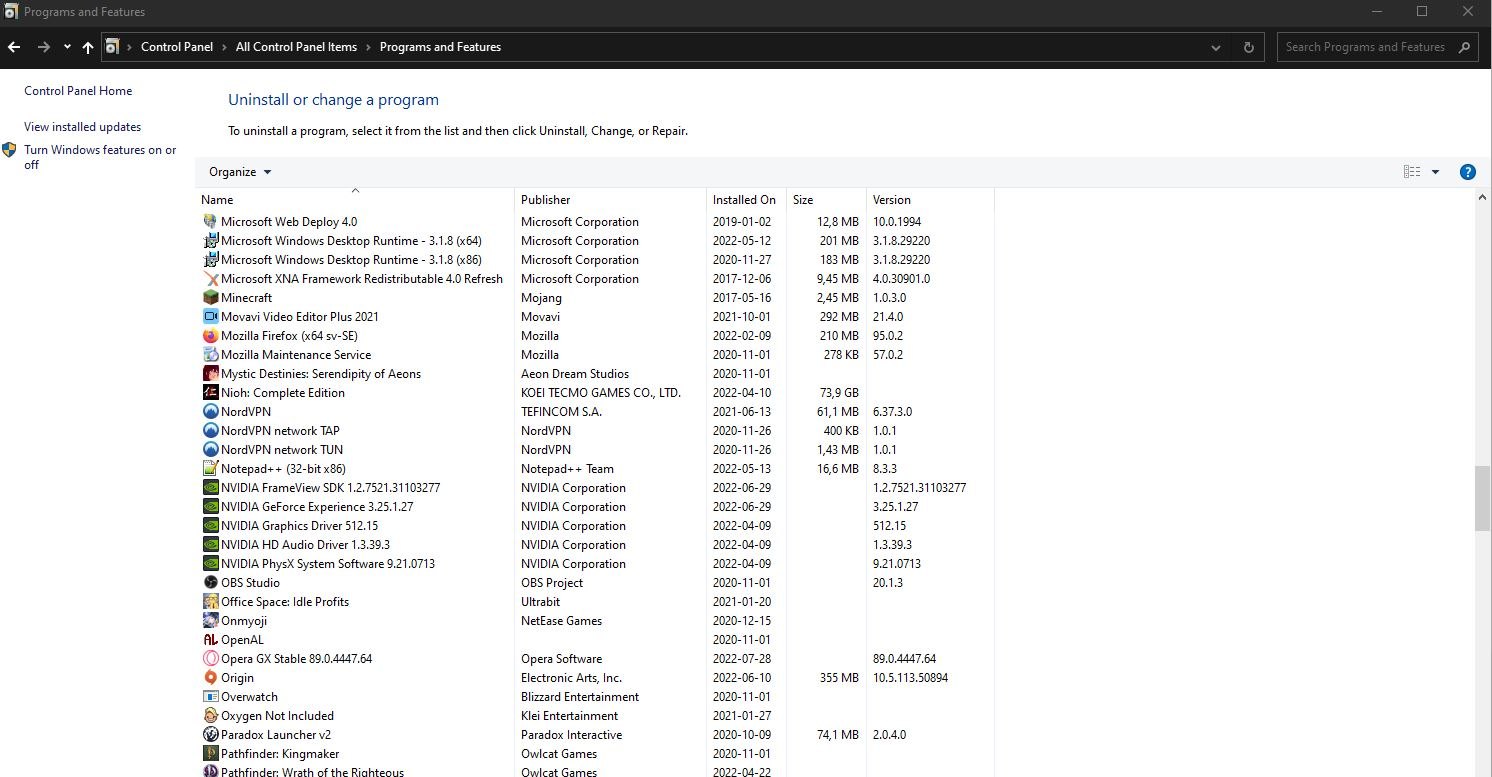Select NVIDIA GeForce Experience icon
The image size is (1492, 777).
tap(210, 507)
